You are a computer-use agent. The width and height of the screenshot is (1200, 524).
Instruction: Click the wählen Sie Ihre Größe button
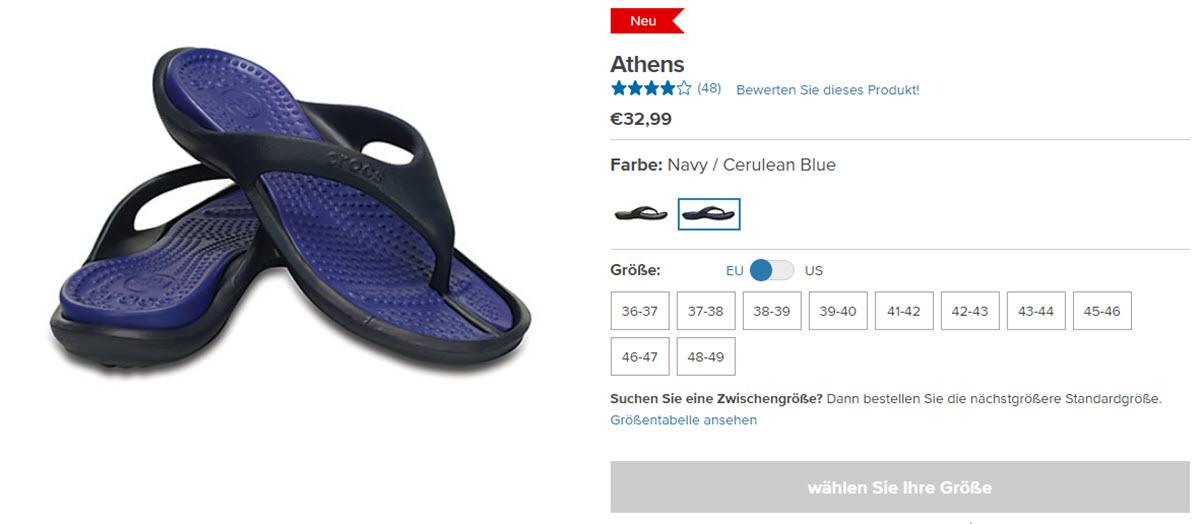tap(900, 487)
